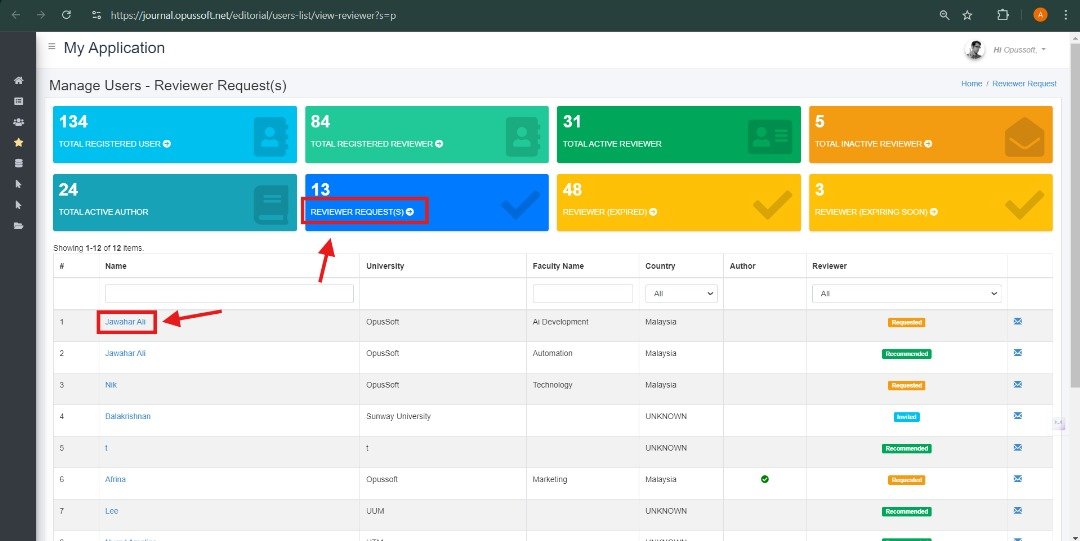
Task: Open Total Inactive Reviewer card link
Action: click(875, 144)
